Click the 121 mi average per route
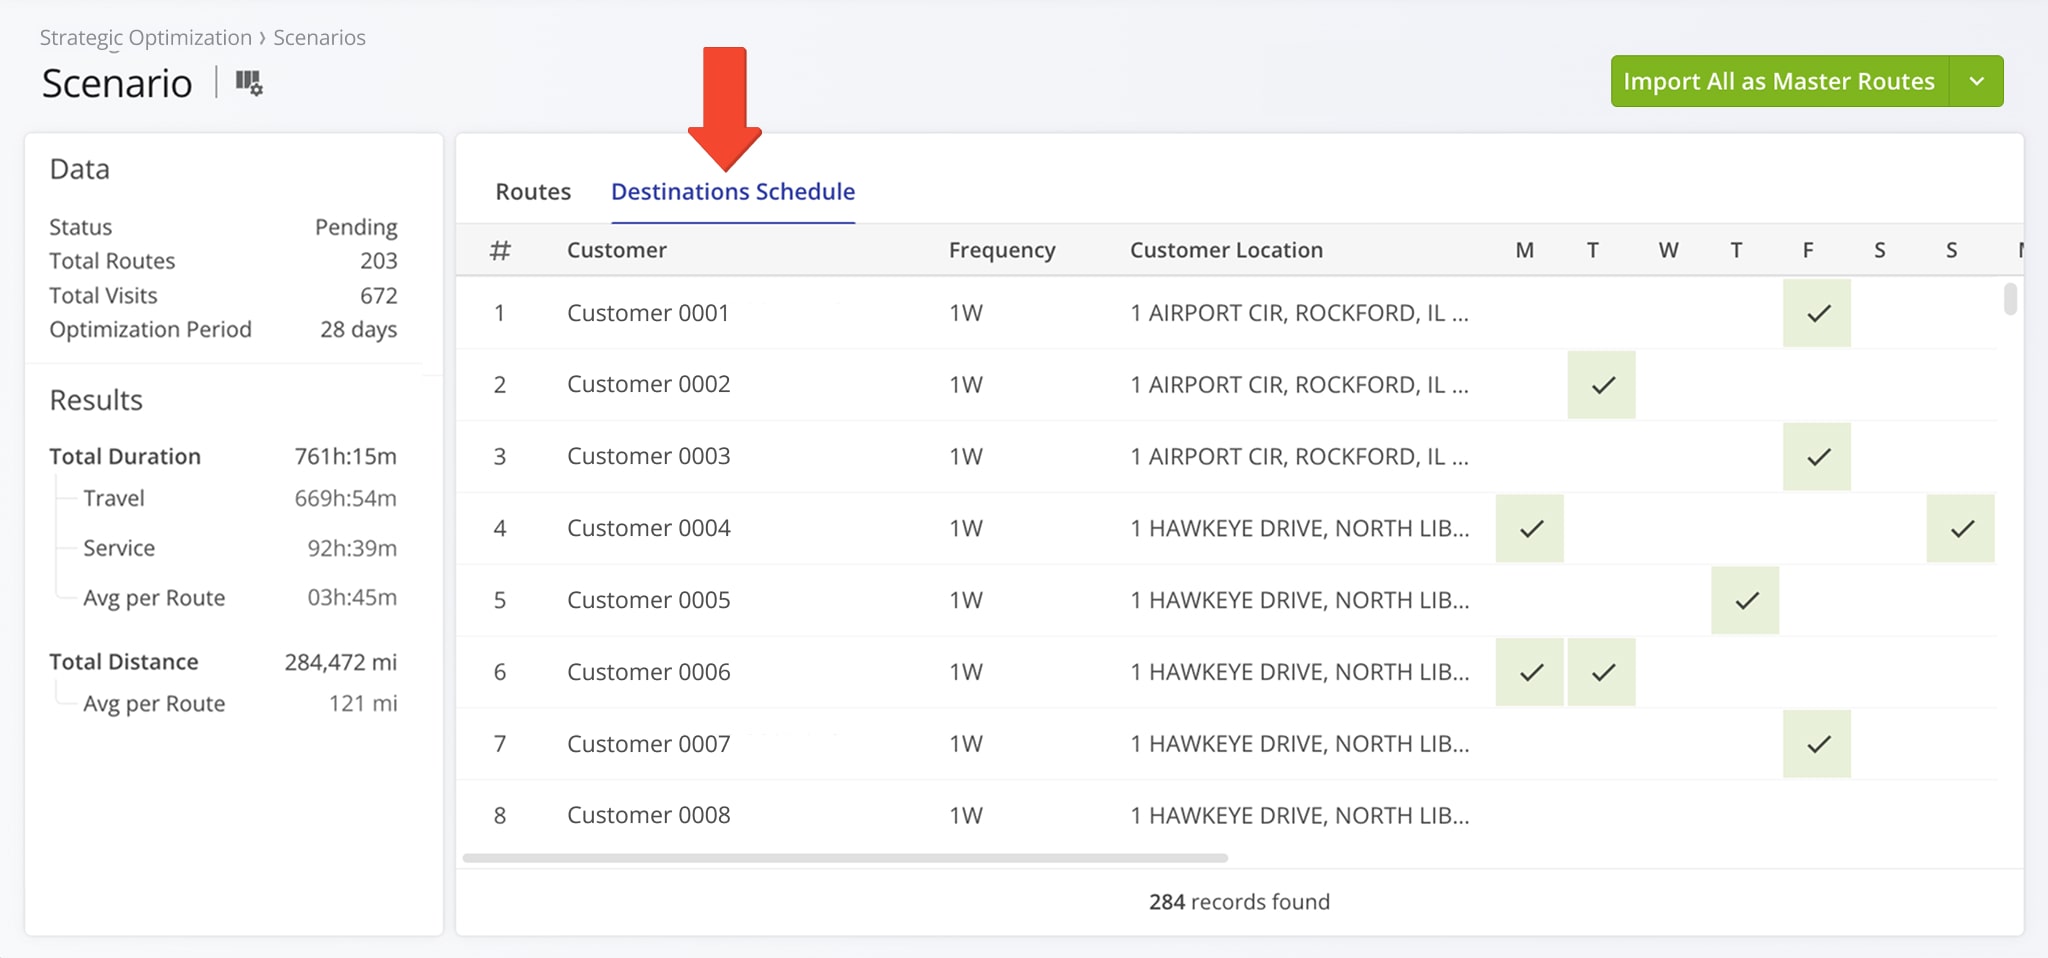2048x958 pixels. (363, 703)
